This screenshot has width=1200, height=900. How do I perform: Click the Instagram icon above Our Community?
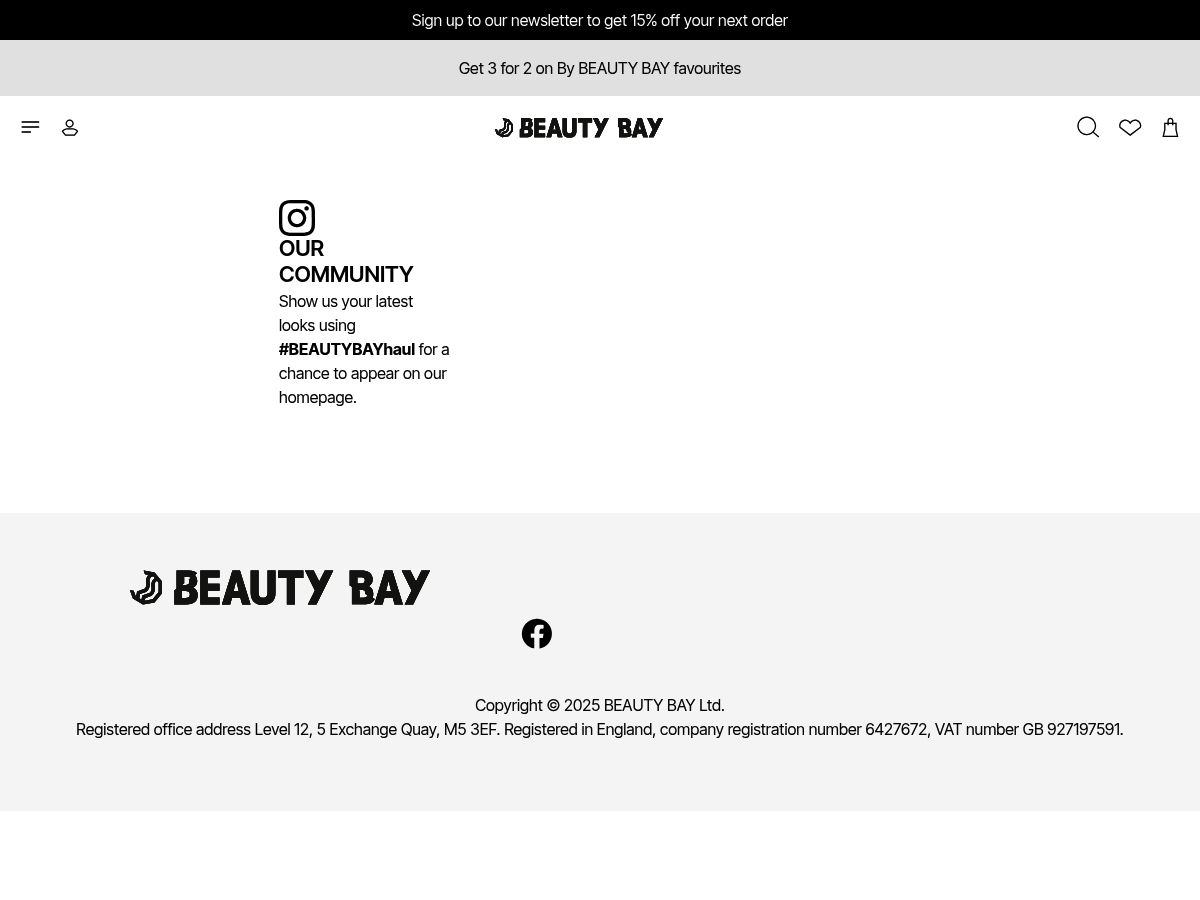coord(297,218)
